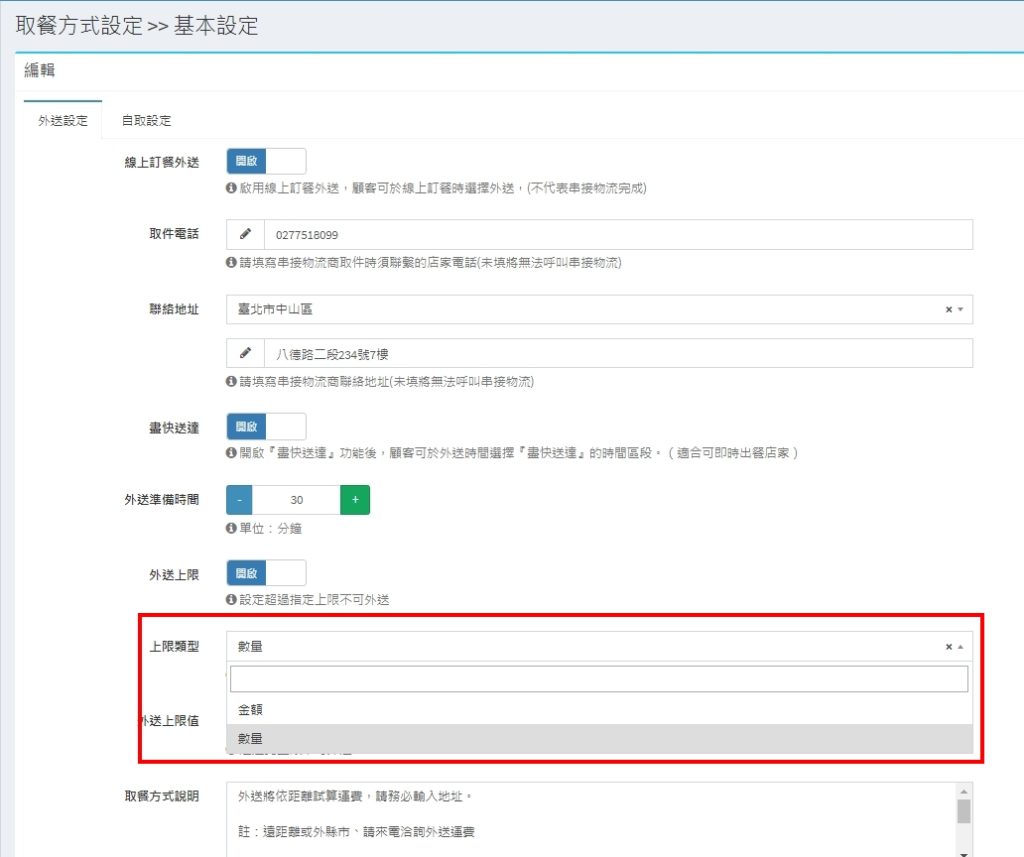Collapse the 上限類型 dropdown
This screenshot has width=1024, height=857.
961,647
